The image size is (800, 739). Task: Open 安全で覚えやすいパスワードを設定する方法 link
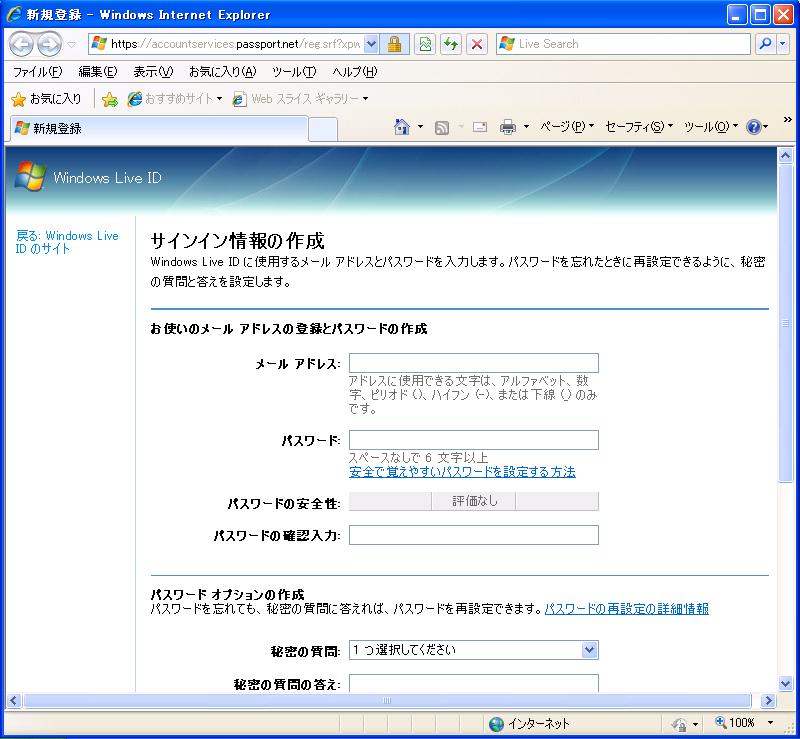point(462,472)
